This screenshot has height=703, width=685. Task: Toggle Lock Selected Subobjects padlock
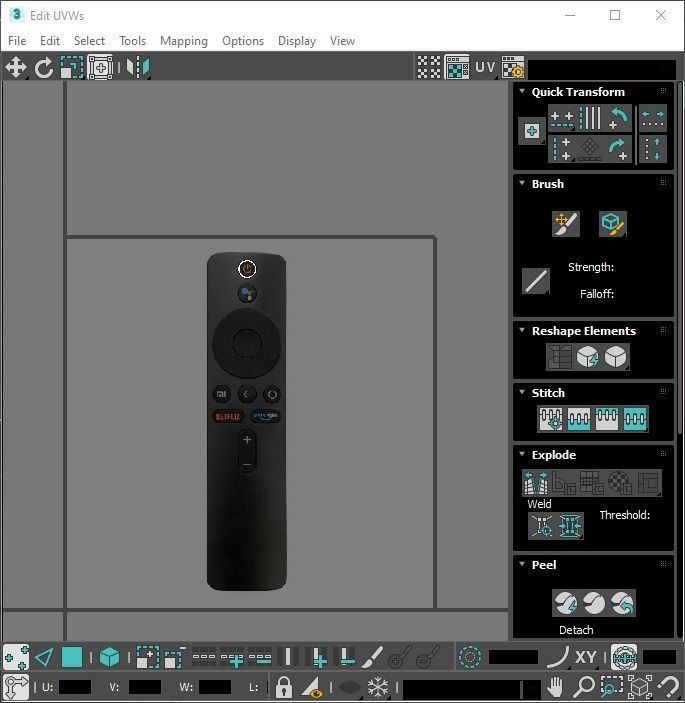[x=284, y=687]
